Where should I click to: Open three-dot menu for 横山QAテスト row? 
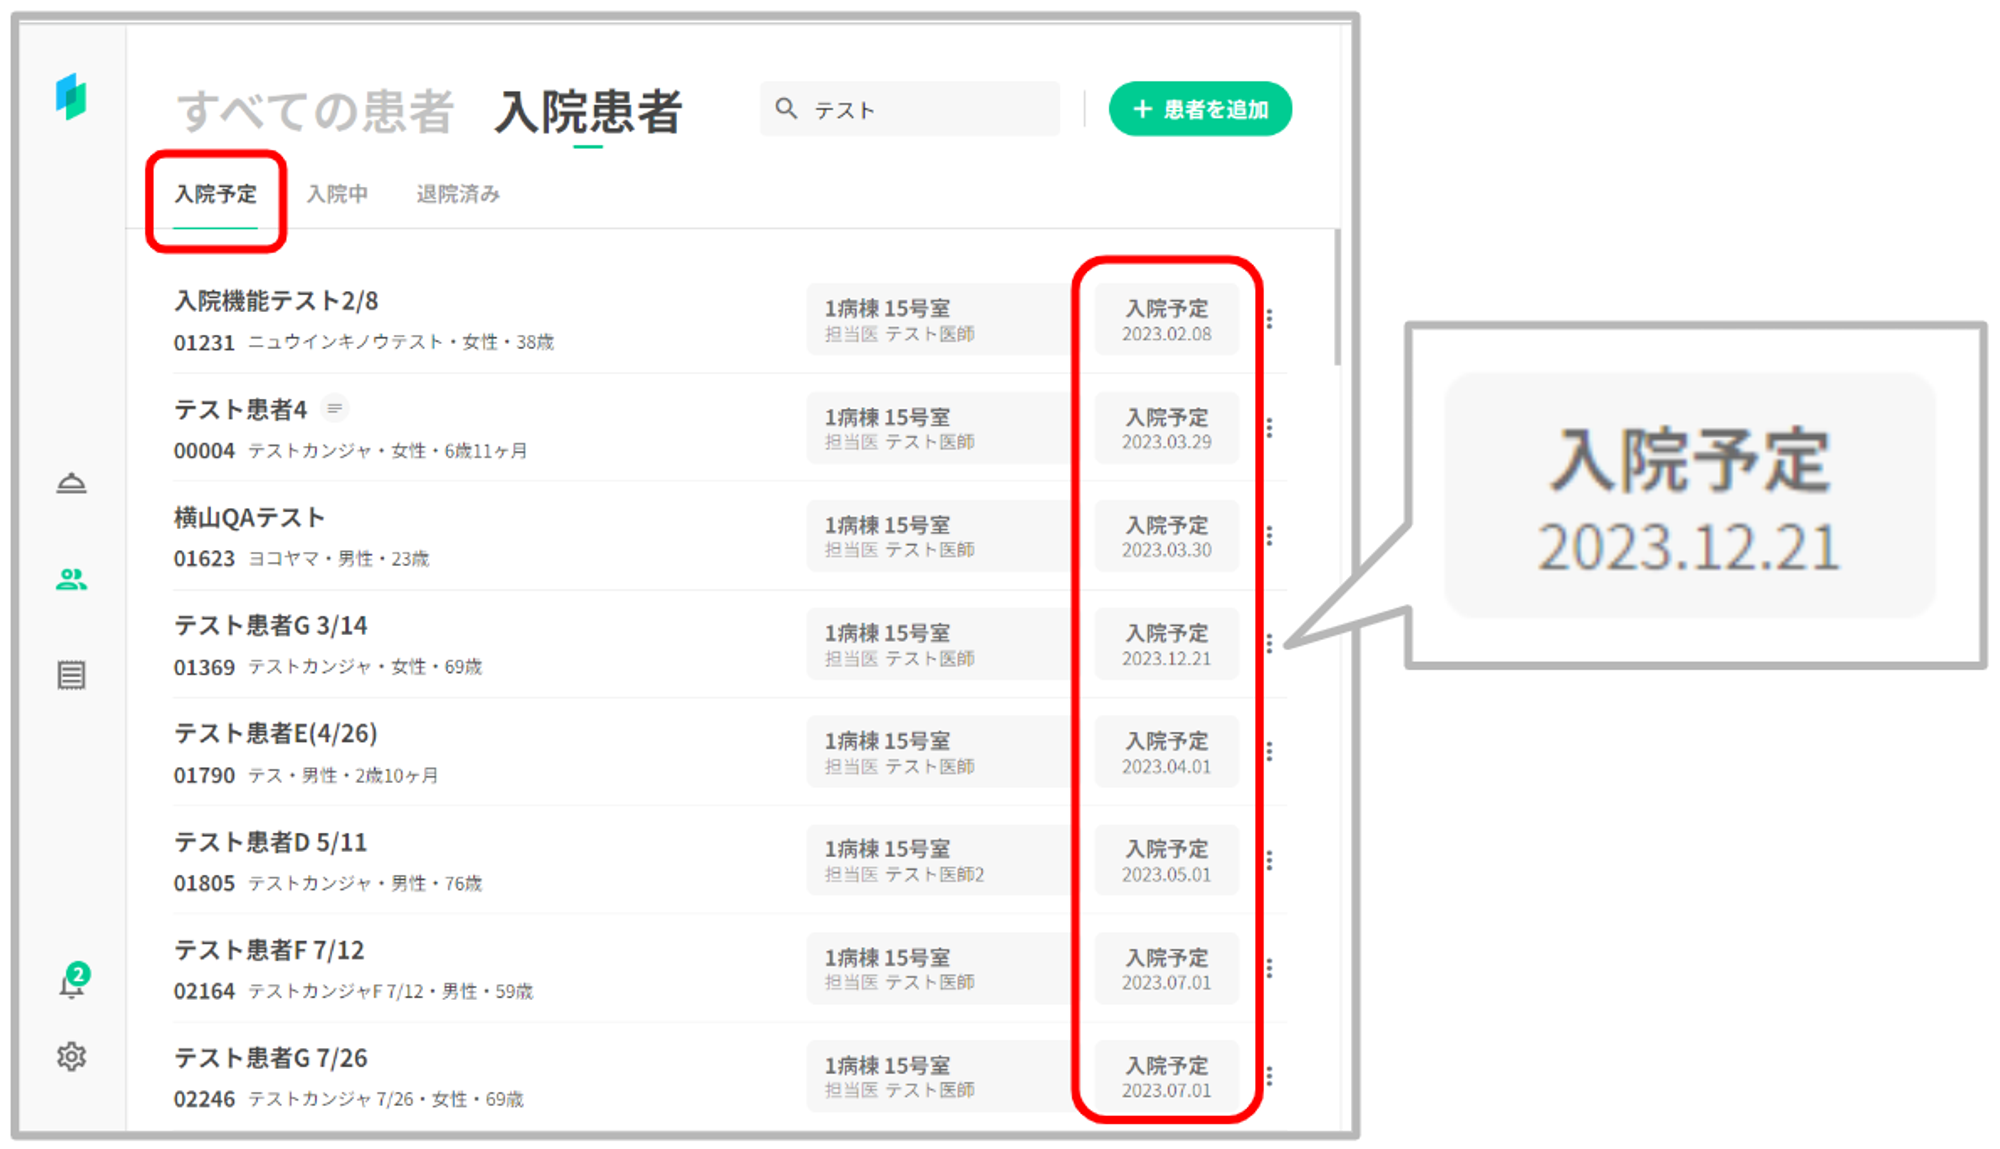(1269, 535)
